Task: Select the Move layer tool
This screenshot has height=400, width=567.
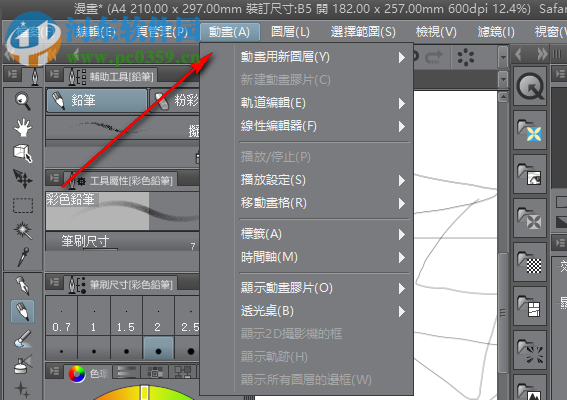Action: tap(22, 179)
